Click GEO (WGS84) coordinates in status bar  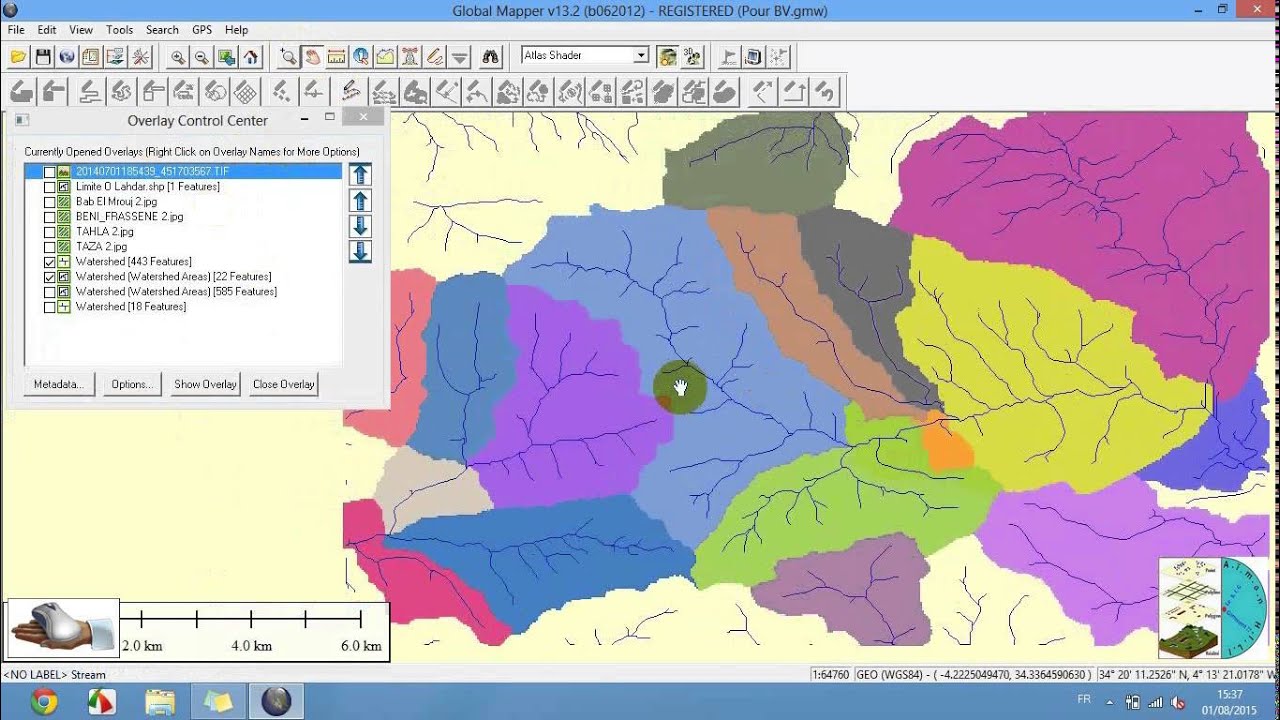[974, 675]
